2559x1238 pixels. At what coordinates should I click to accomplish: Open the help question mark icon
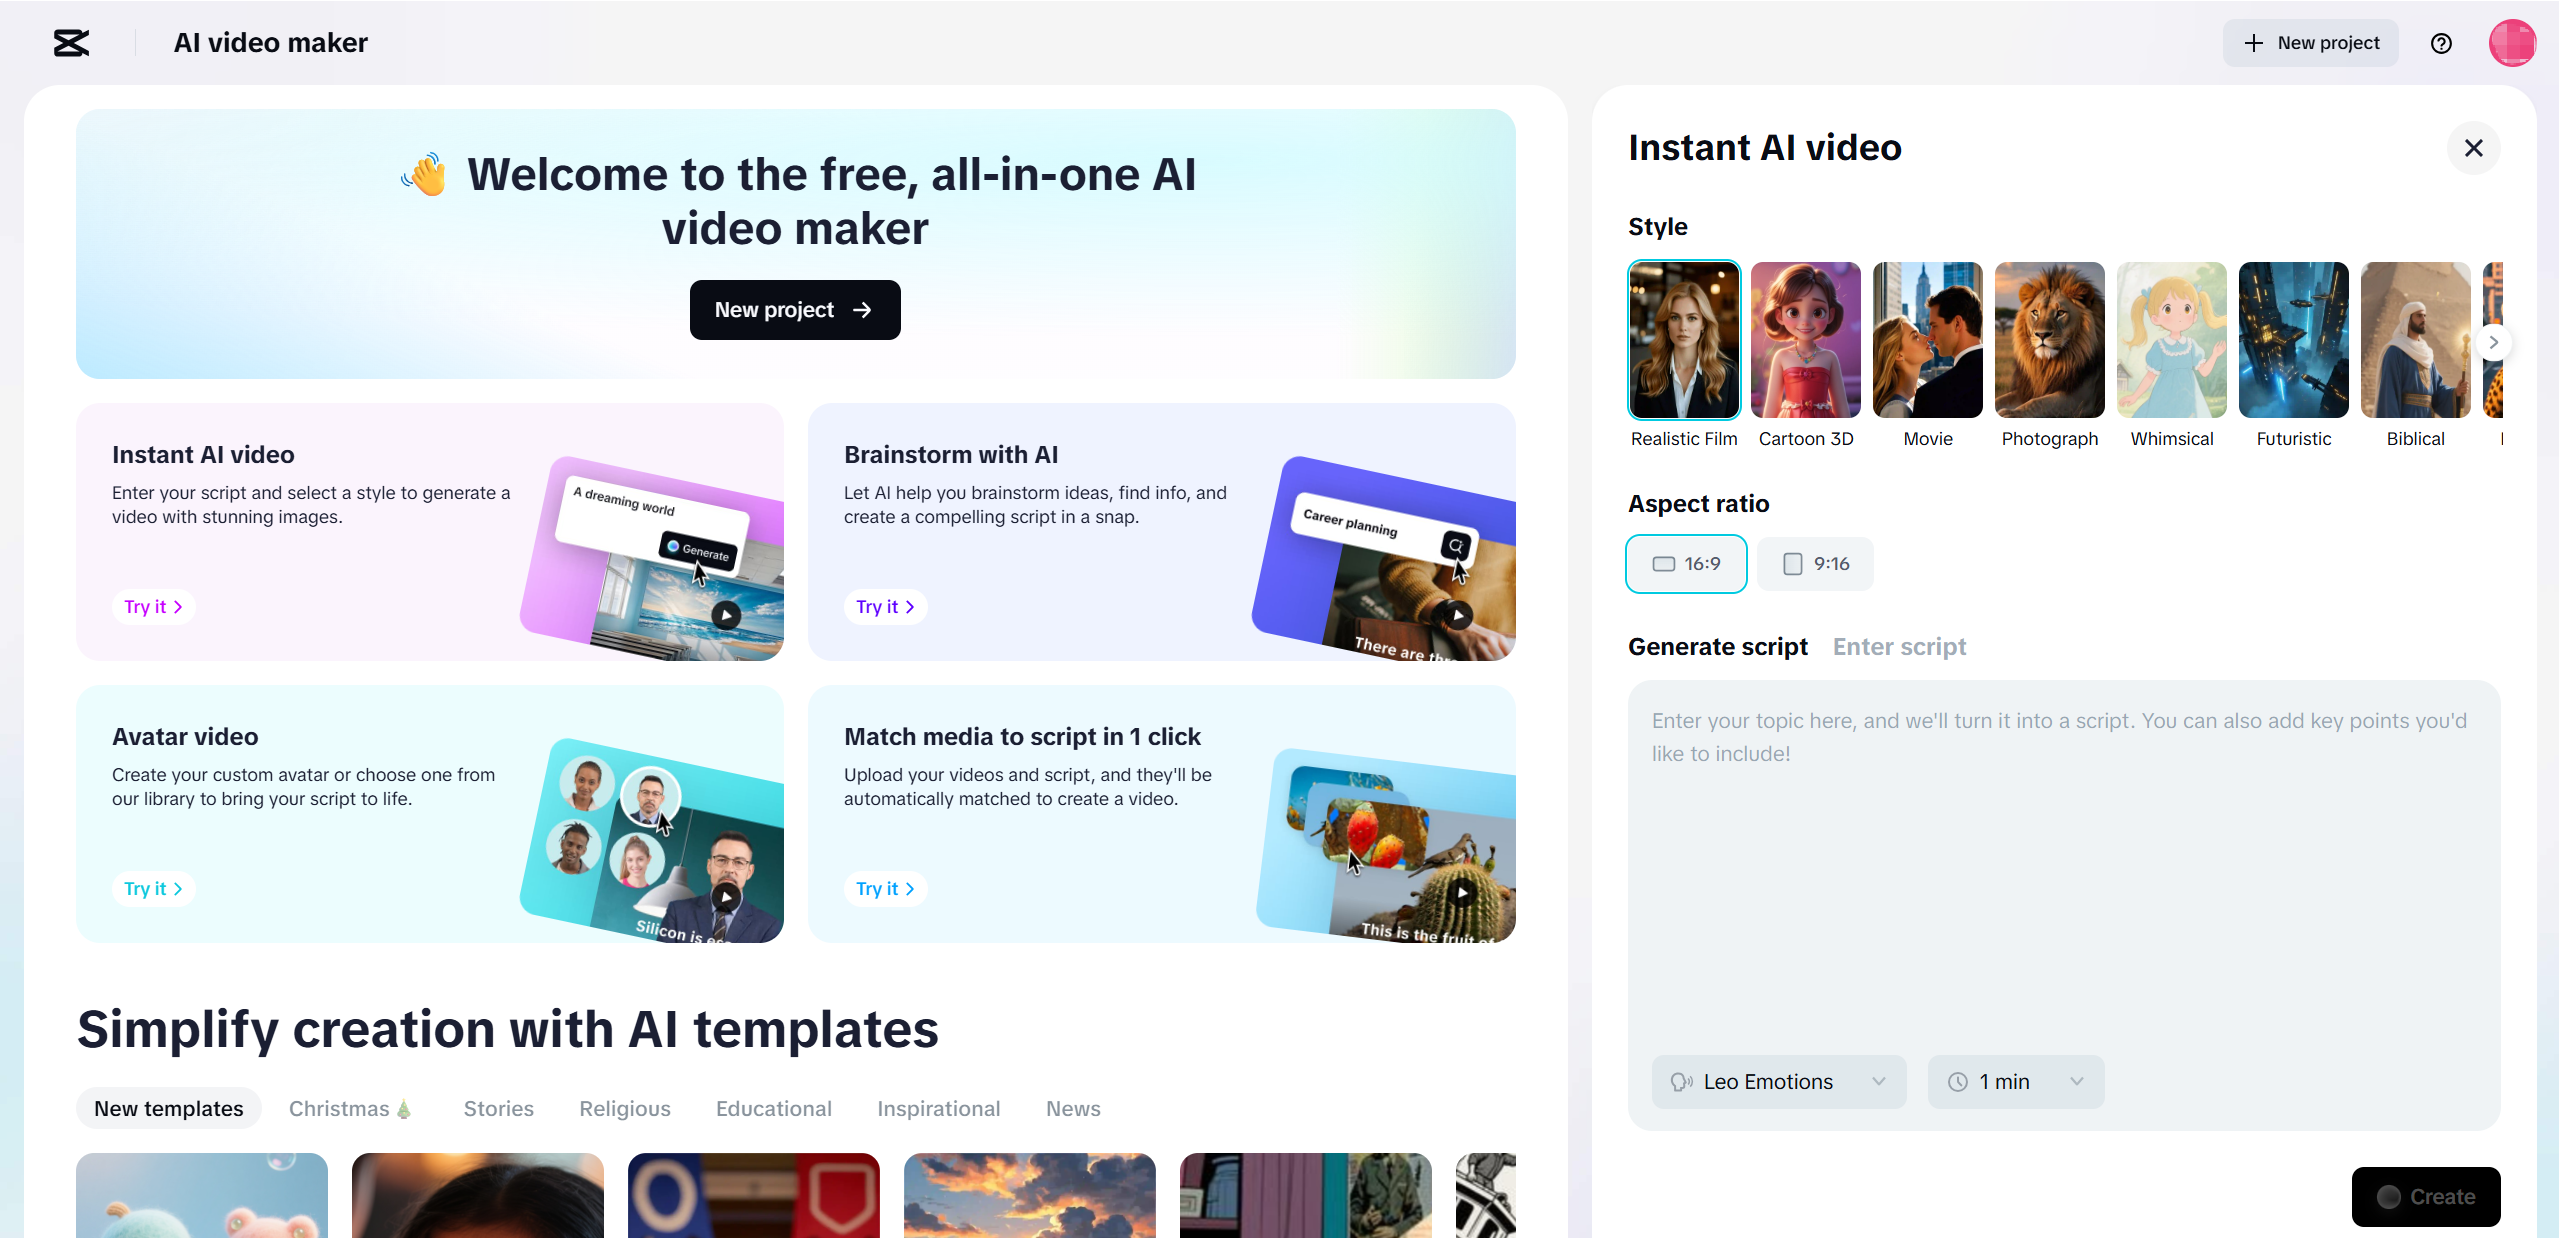2440,43
